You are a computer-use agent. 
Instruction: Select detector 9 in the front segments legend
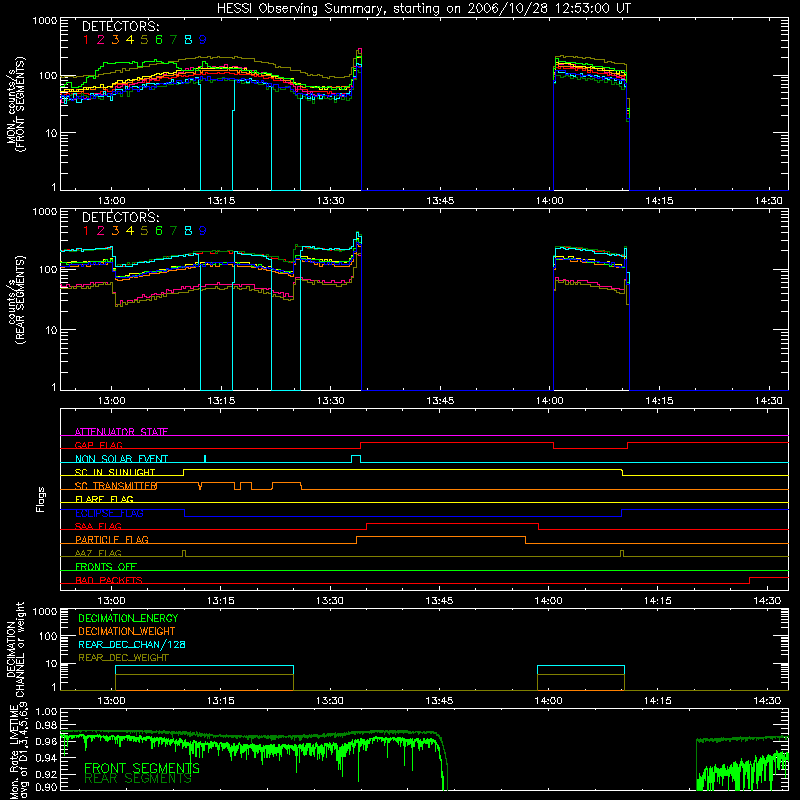coord(203,40)
